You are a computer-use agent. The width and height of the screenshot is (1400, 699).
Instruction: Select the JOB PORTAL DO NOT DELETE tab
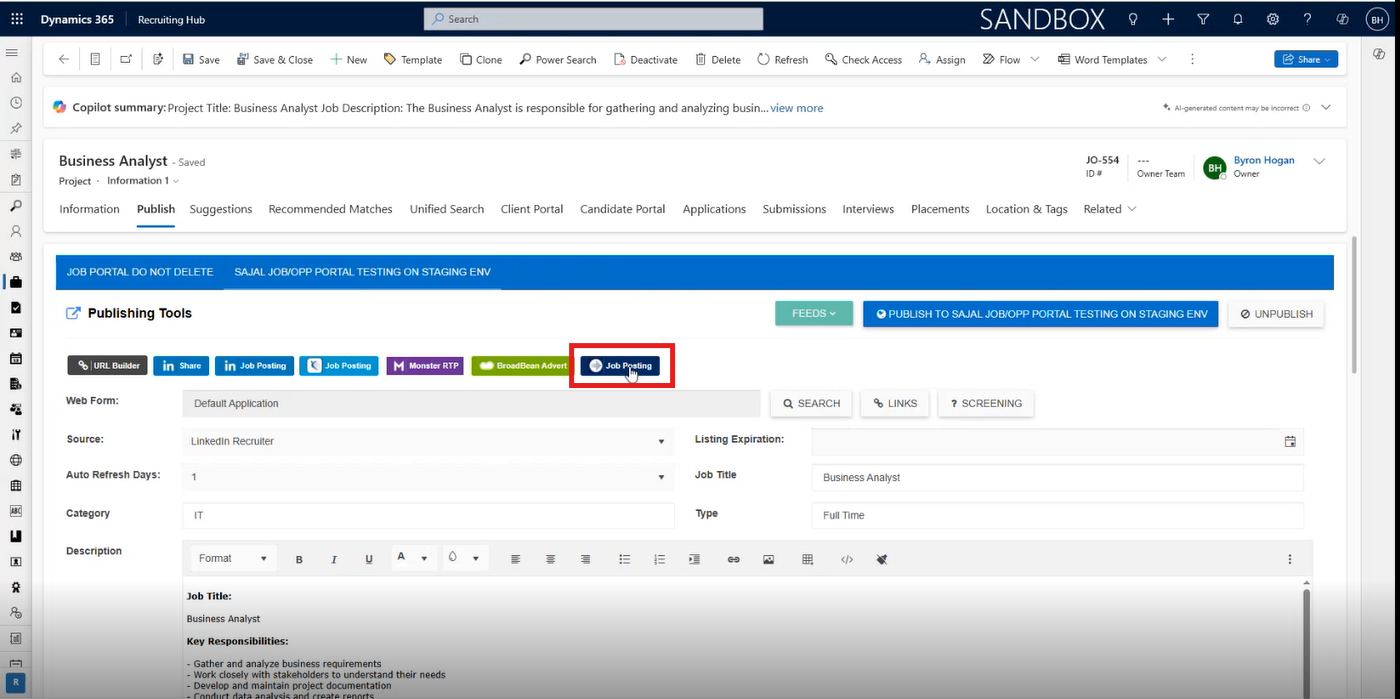(x=140, y=272)
